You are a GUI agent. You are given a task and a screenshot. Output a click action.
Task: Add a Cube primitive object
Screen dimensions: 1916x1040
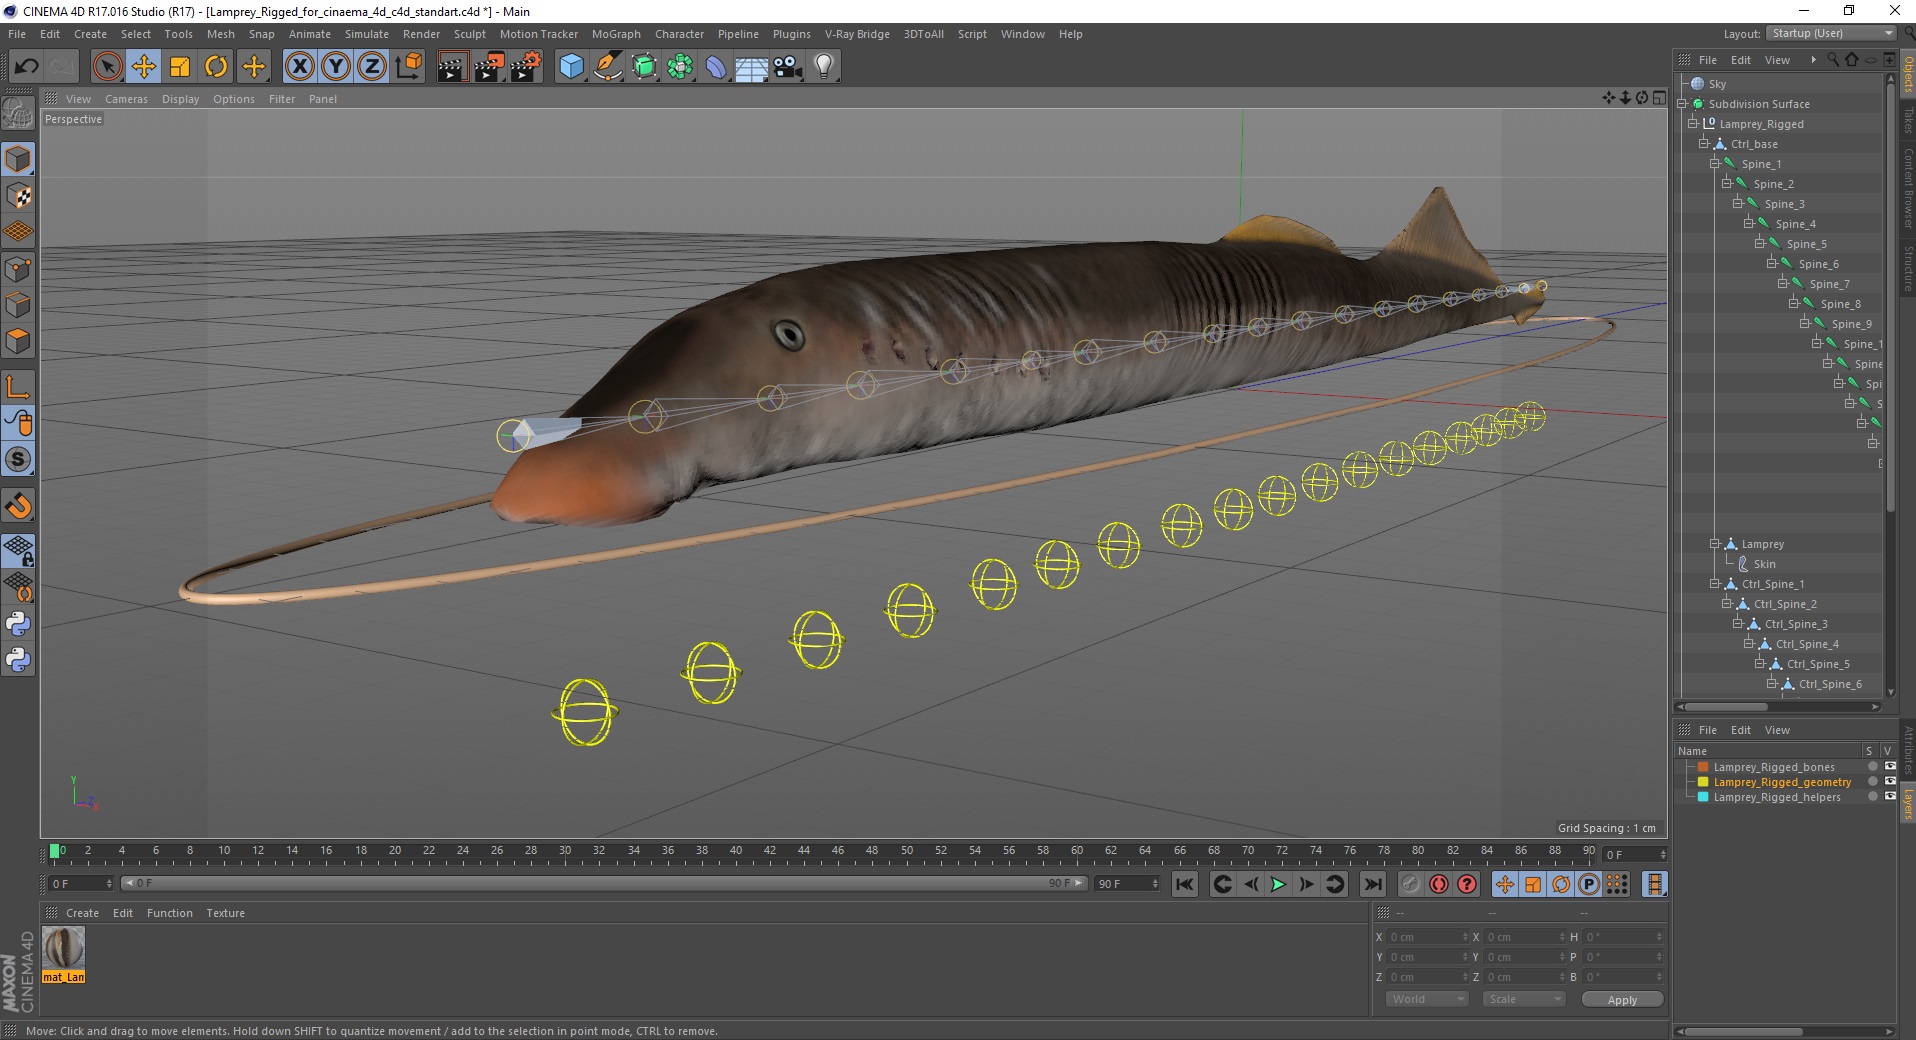pyautogui.click(x=571, y=67)
